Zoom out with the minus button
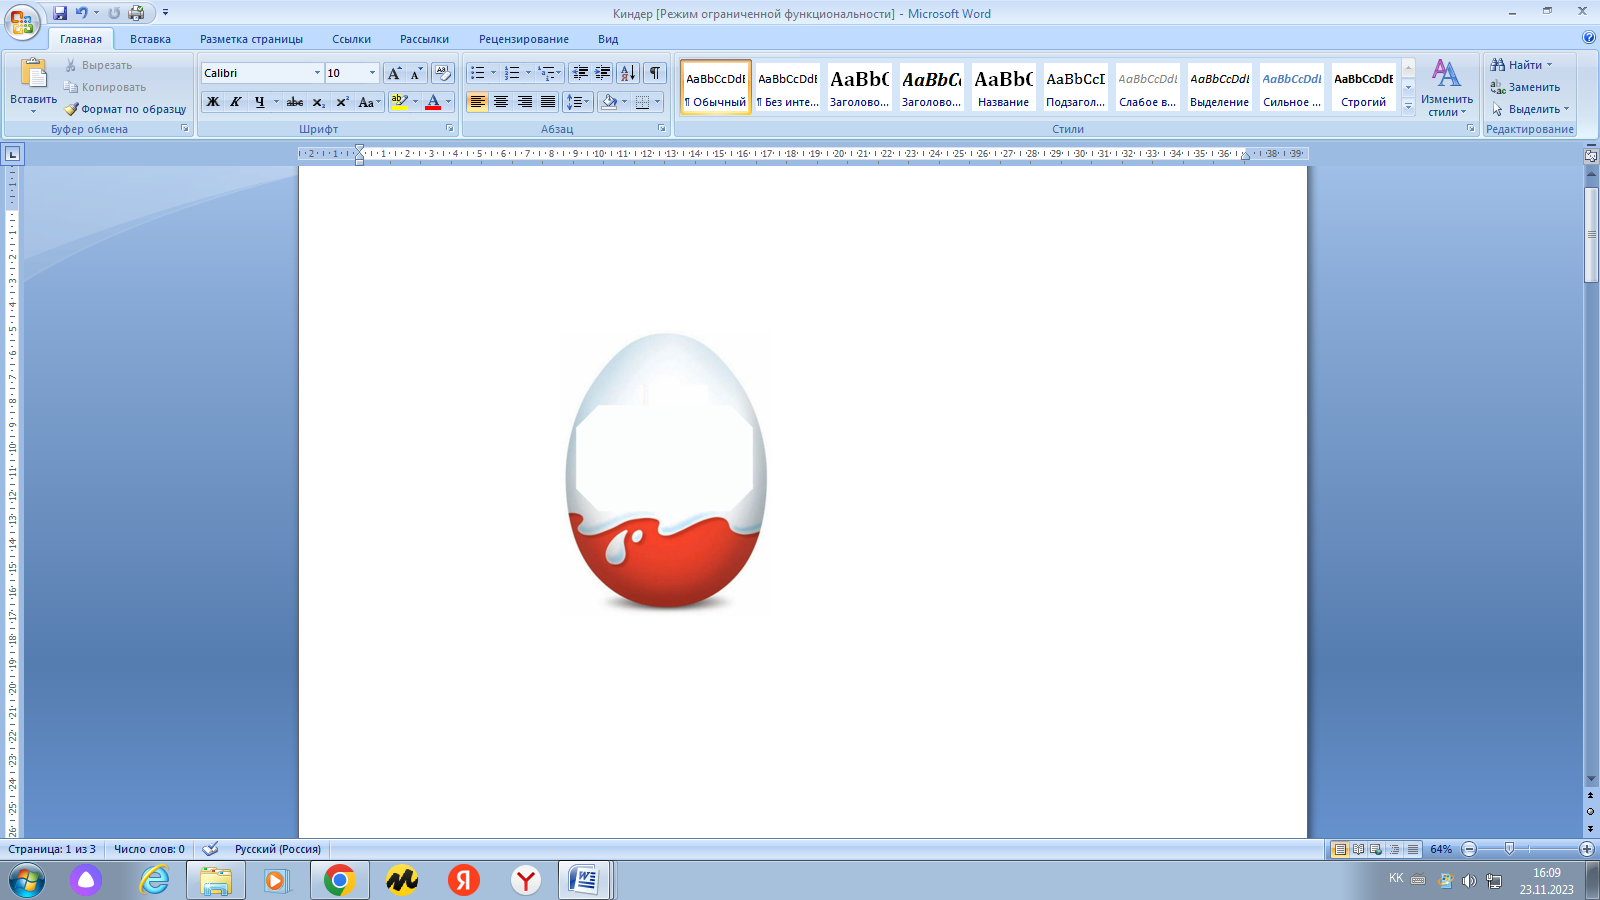This screenshot has height=900, width=1600. click(1469, 849)
